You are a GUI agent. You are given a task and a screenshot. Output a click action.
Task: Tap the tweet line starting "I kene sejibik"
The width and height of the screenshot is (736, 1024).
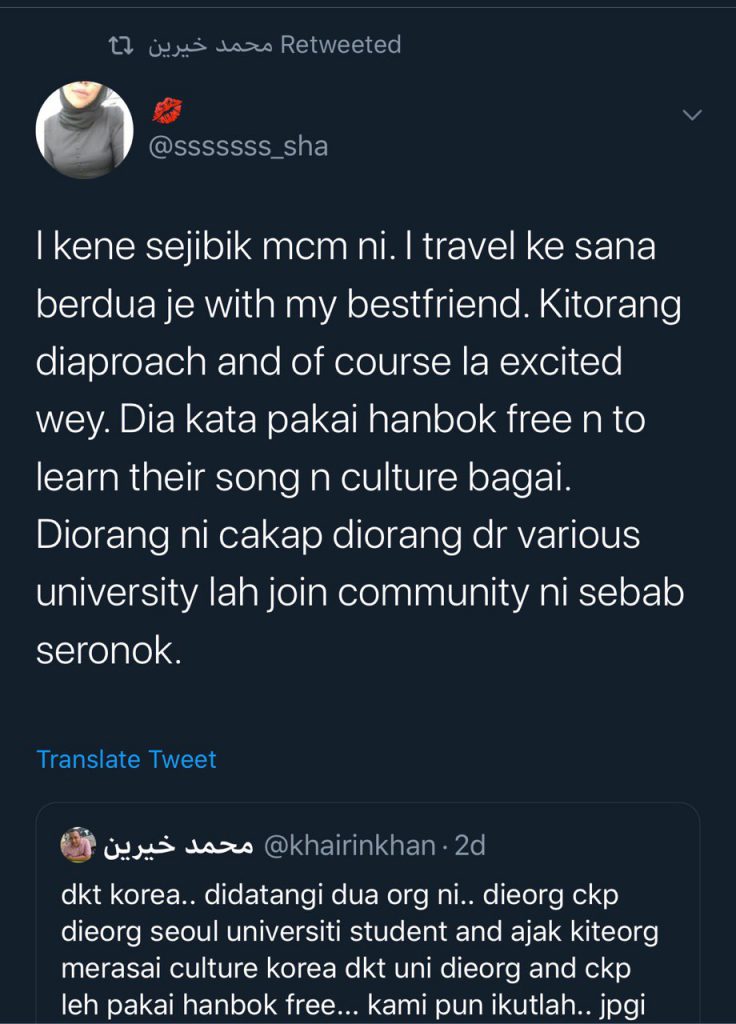pos(346,247)
